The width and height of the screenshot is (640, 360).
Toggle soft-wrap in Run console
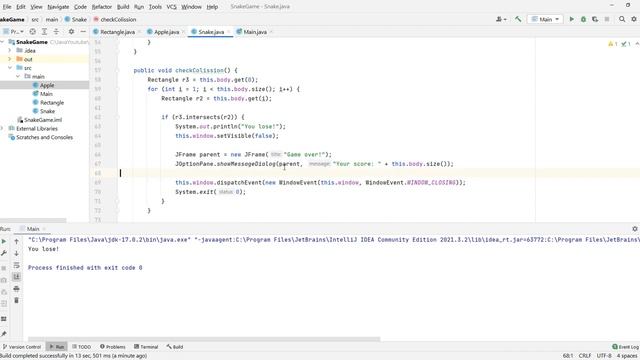(x=16, y=265)
